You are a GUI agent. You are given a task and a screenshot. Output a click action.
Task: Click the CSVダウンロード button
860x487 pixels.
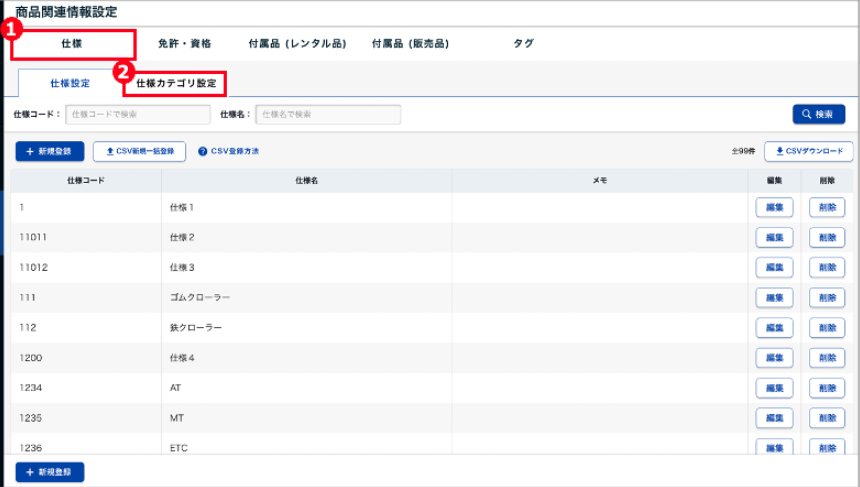[x=808, y=151]
